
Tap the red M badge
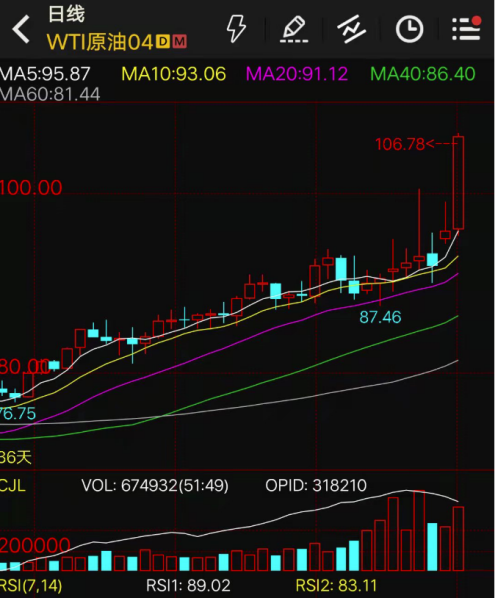pyautogui.click(x=180, y=42)
